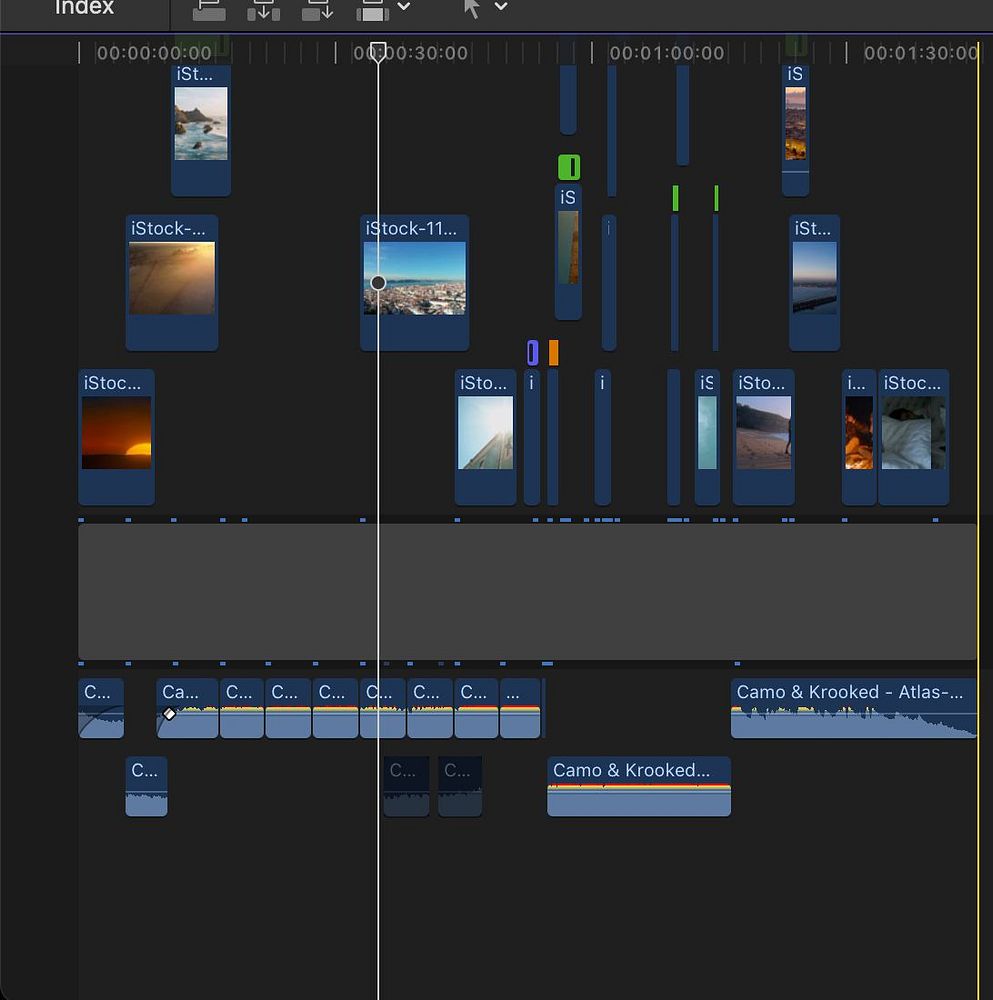The height and width of the screenshot is (1000, 993).
Task: Select the rocky coast iSt... clip
Action: pos(201,130)
